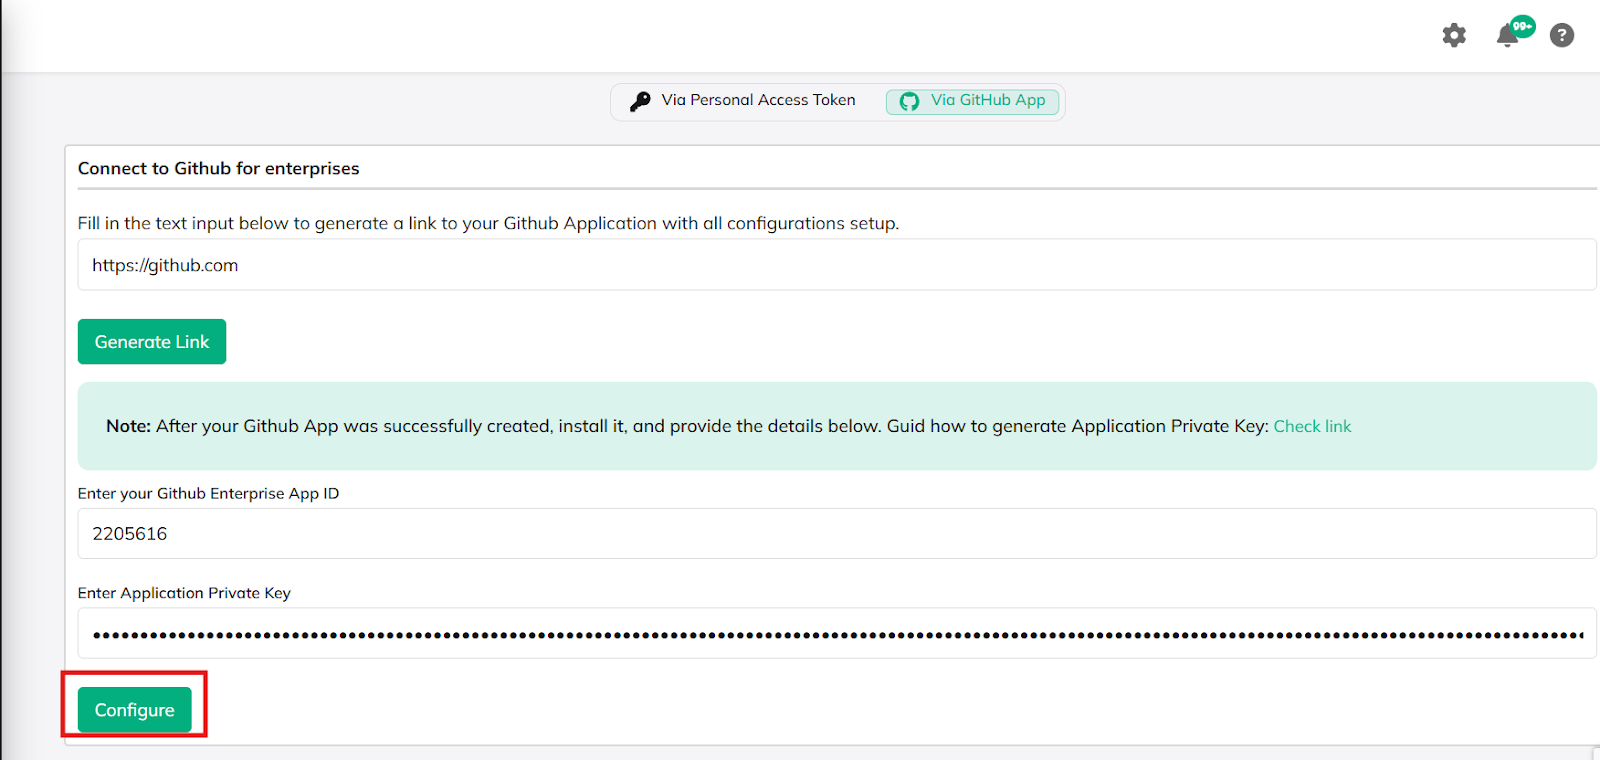This screenshot has width=1600, height=760.
Task: Click the GitHub logo icon in tab
Action: (909, 101)
